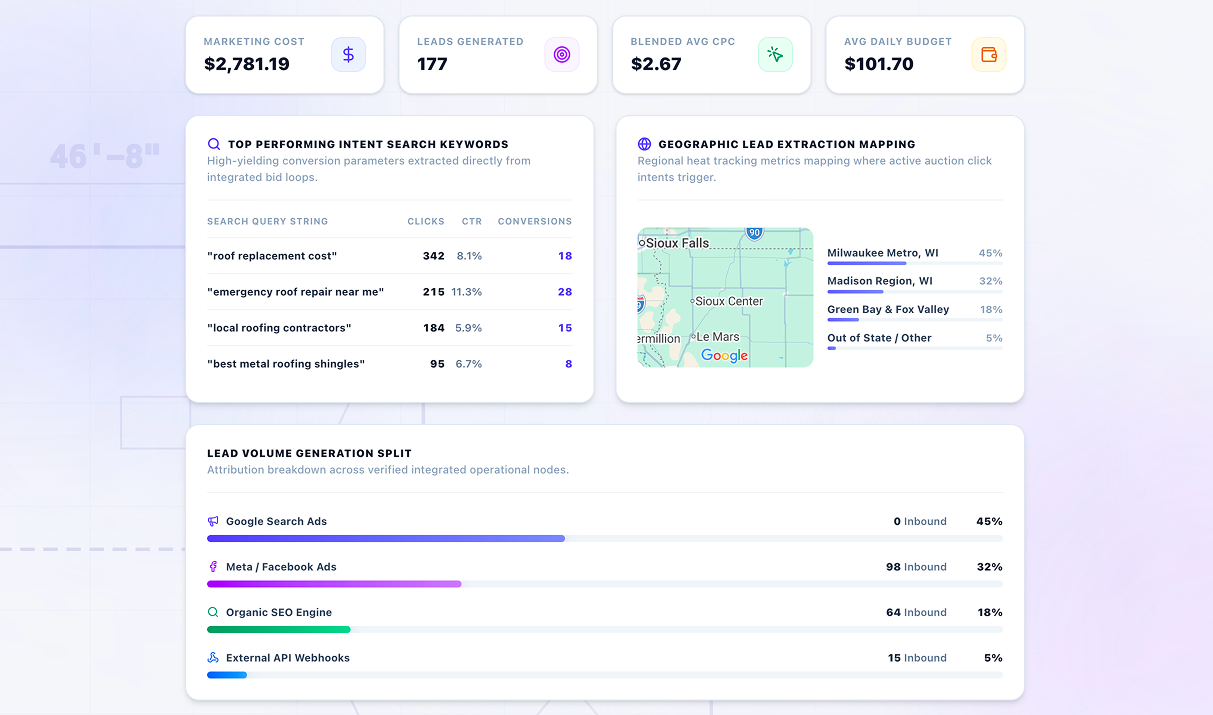Click the Meta / Facebook Ads progress bar
Screen dimensions: 1213x715
pos(604,584)
